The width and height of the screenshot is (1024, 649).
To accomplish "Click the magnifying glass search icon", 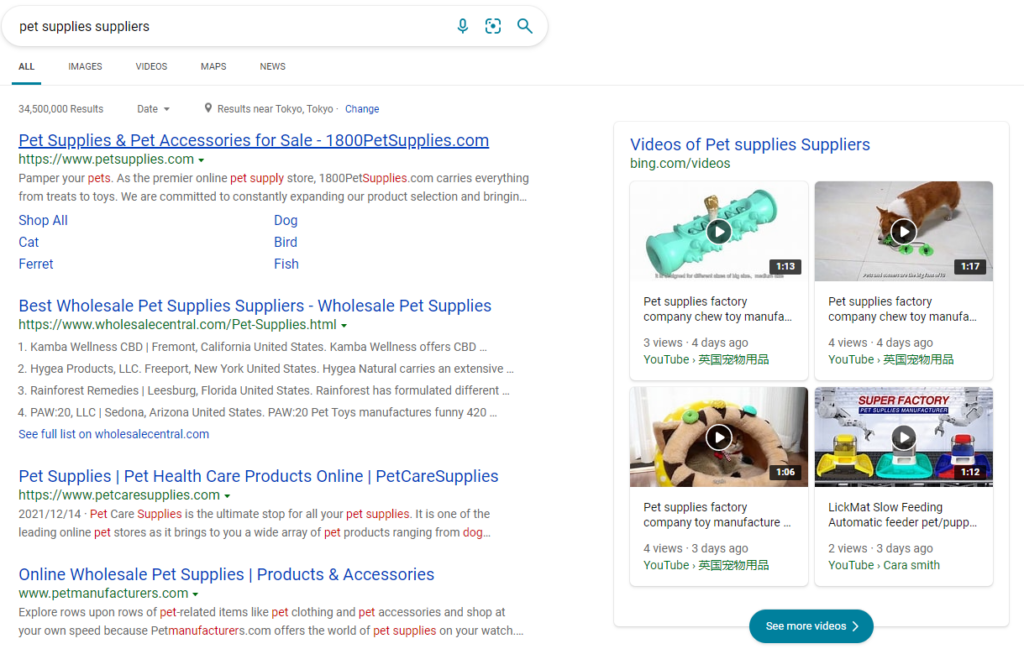I will (524, 26).
